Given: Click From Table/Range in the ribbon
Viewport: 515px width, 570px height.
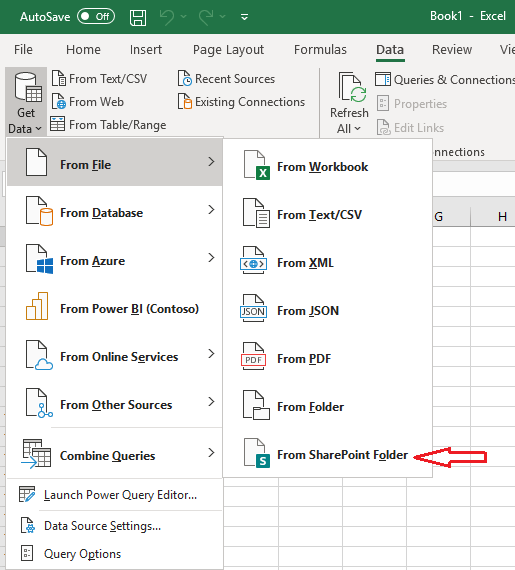Looking at the screenshot, I should [108, 125].
